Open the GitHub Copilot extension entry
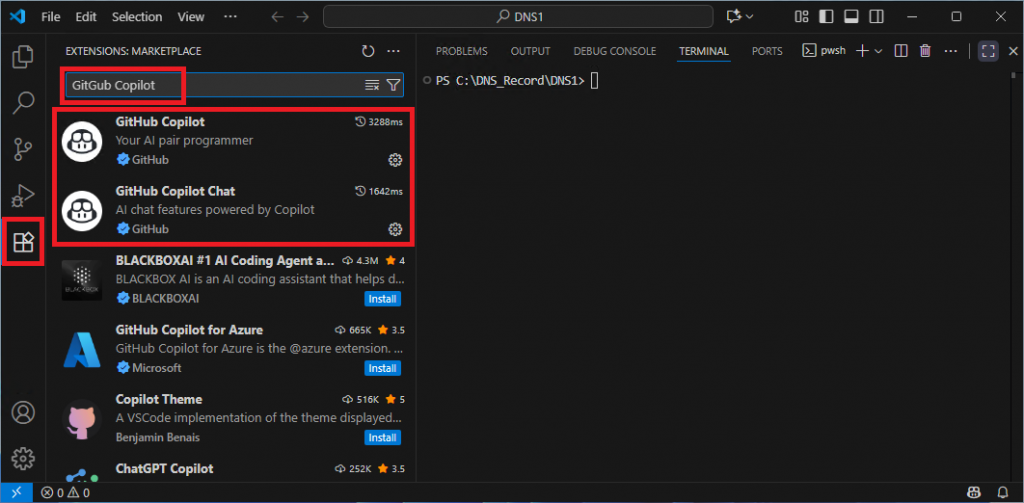 (x=232, y=140)
